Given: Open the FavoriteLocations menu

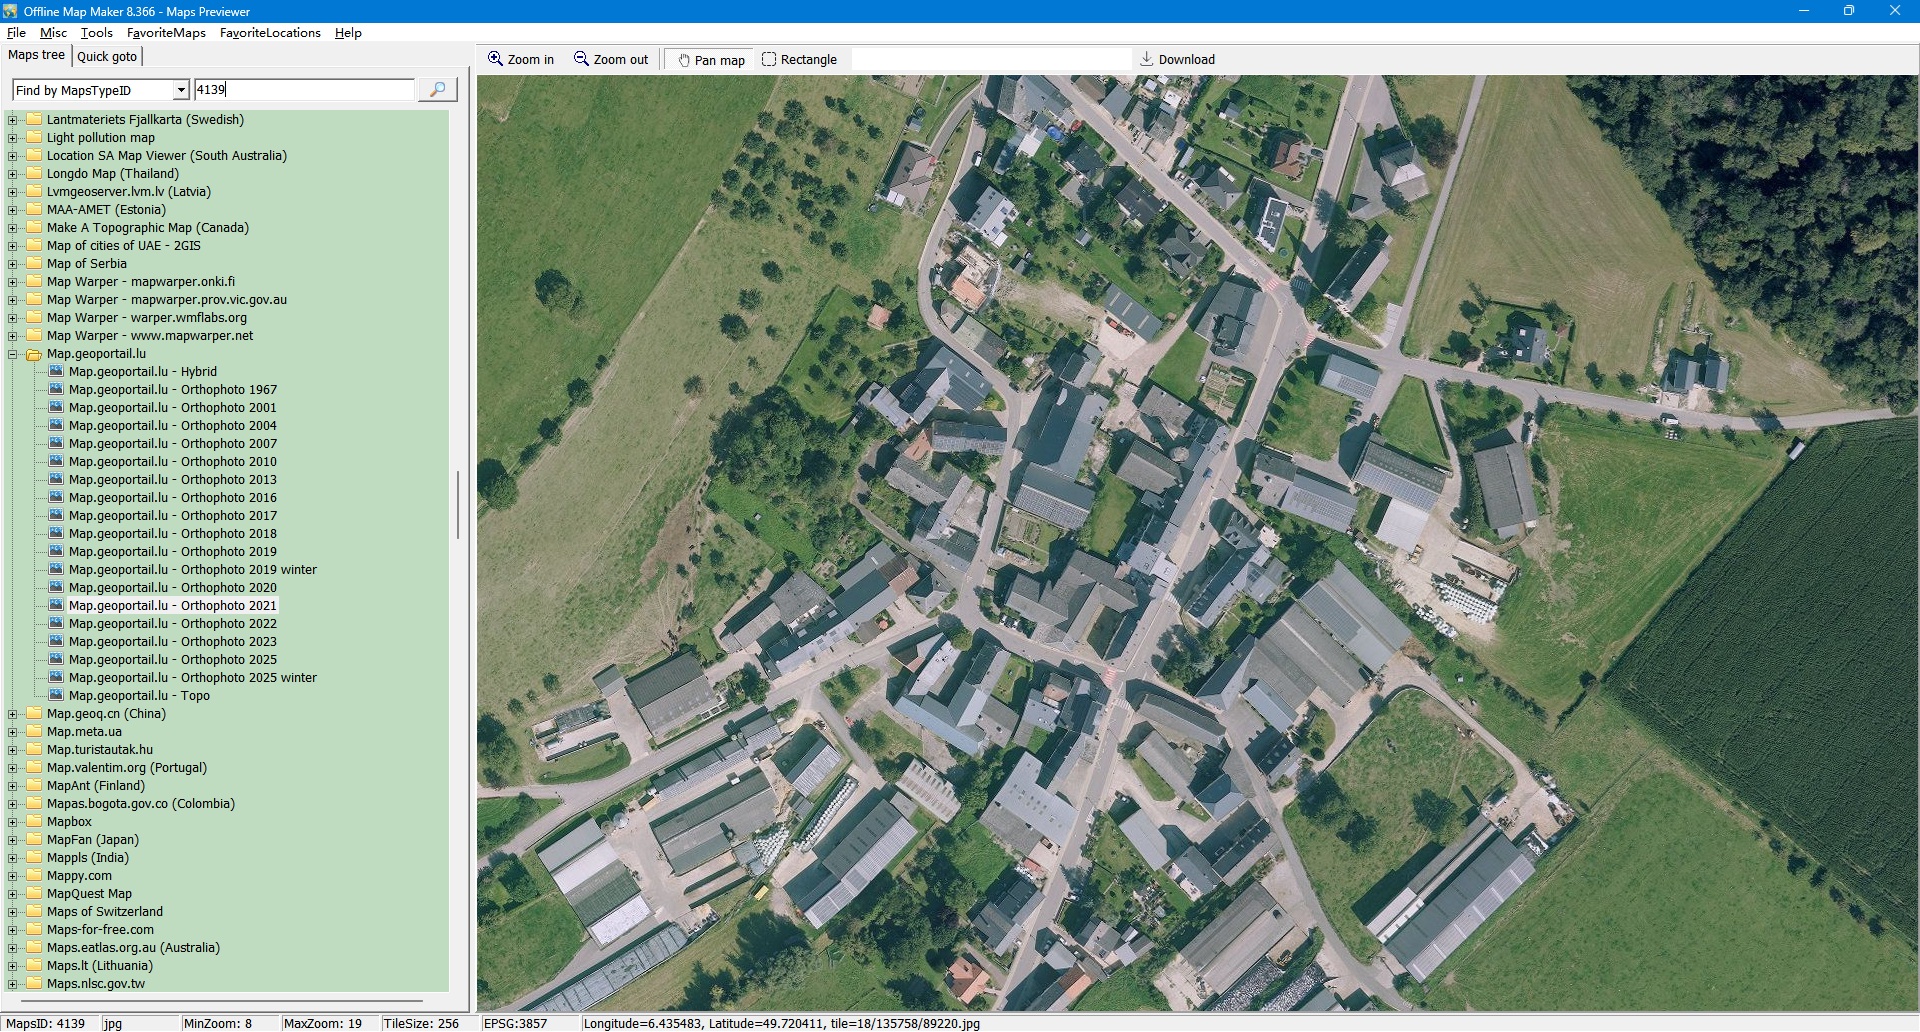Looking at the screenshot, I should pos(270,32).
